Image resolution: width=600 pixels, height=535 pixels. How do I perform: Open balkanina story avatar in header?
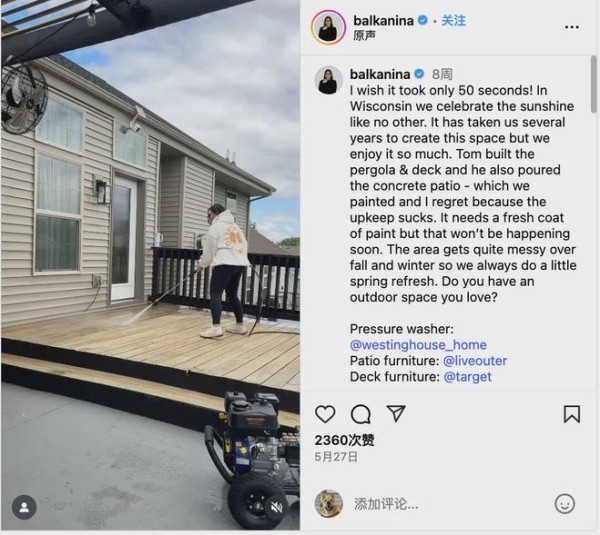pos(328,27)
